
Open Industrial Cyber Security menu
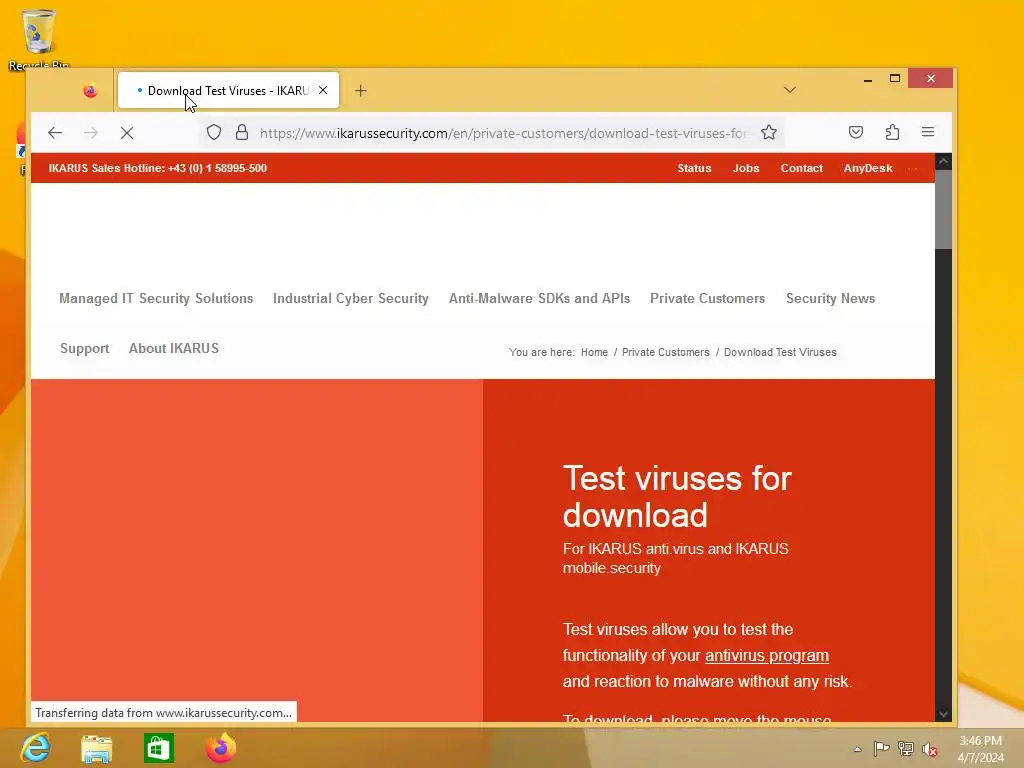click(351, 298)
